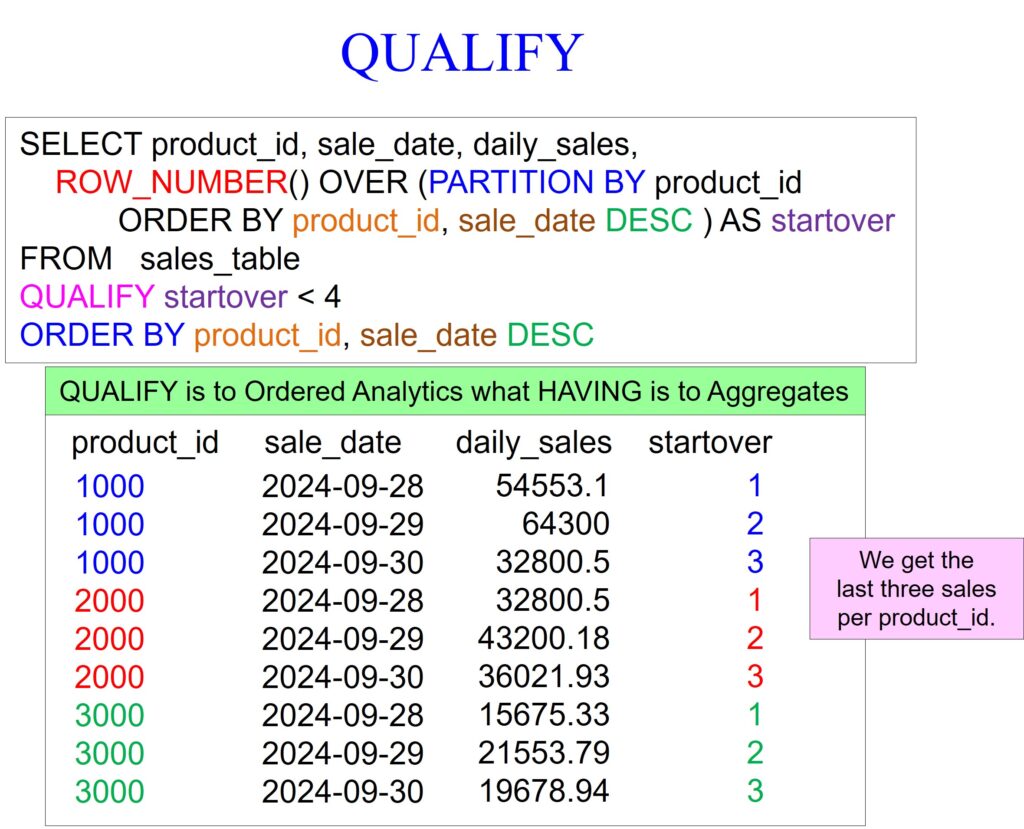Image resolution: width=1024 pixels, height=829 pixels.
Task: Select the daily_sales value 15675.33
Action: 543,715
